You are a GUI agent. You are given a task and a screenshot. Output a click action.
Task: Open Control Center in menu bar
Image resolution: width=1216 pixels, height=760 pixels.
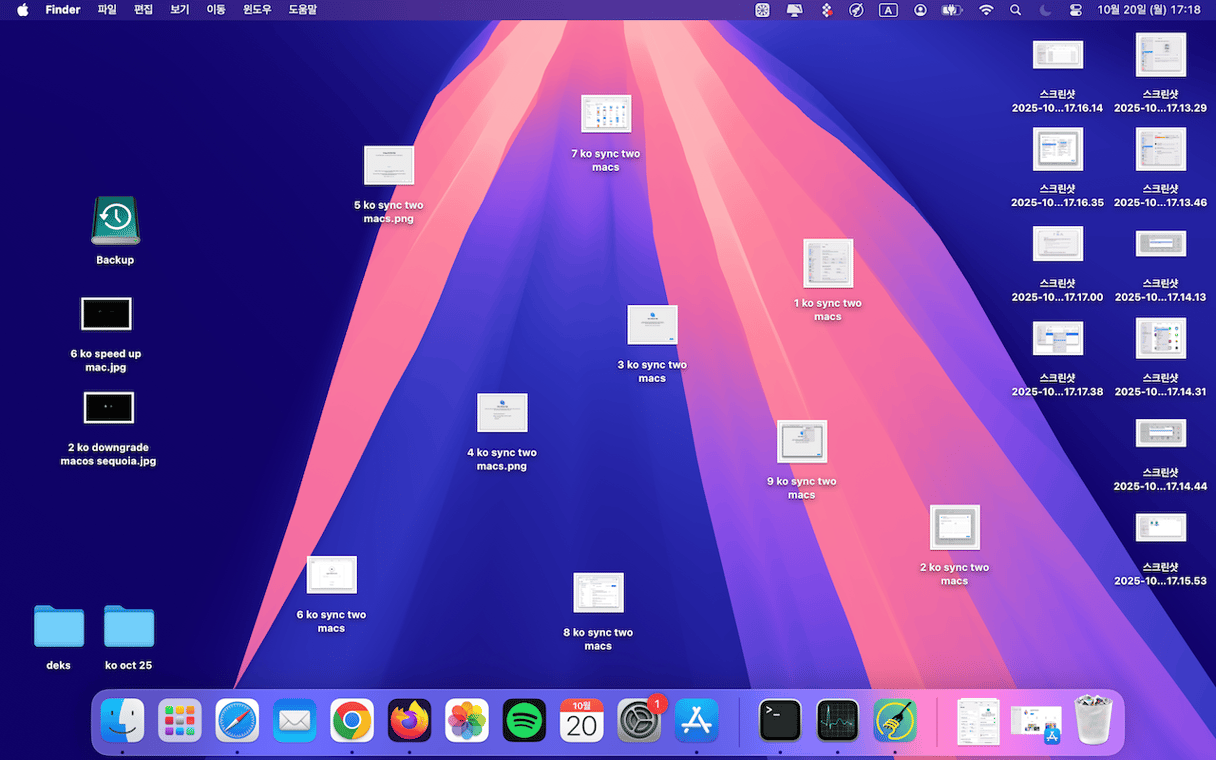[1076, 10]
